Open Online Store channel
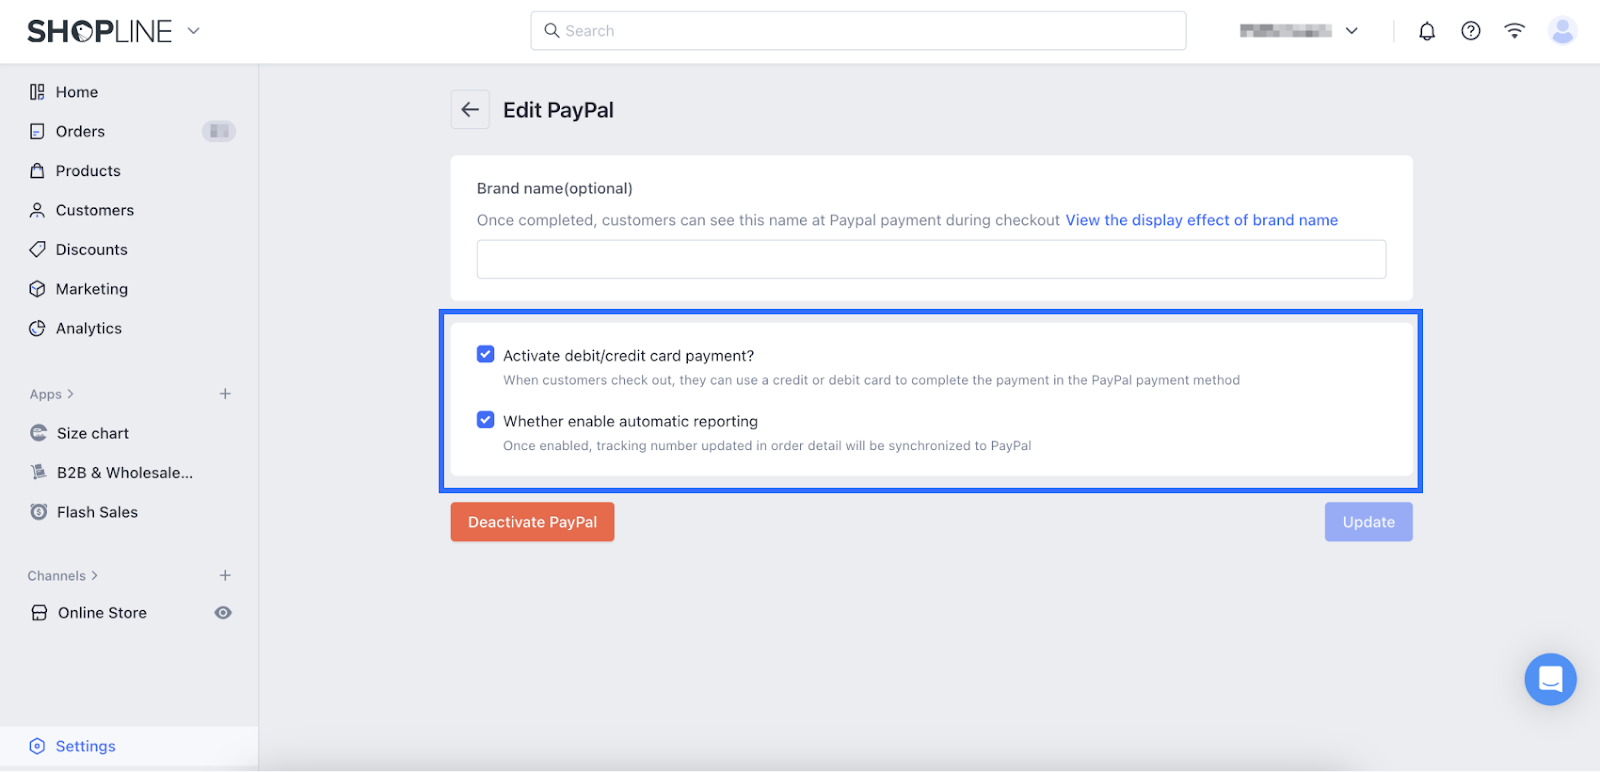Image resolution: width=1600 pixels, height=772 pixels. pos(102,613)
